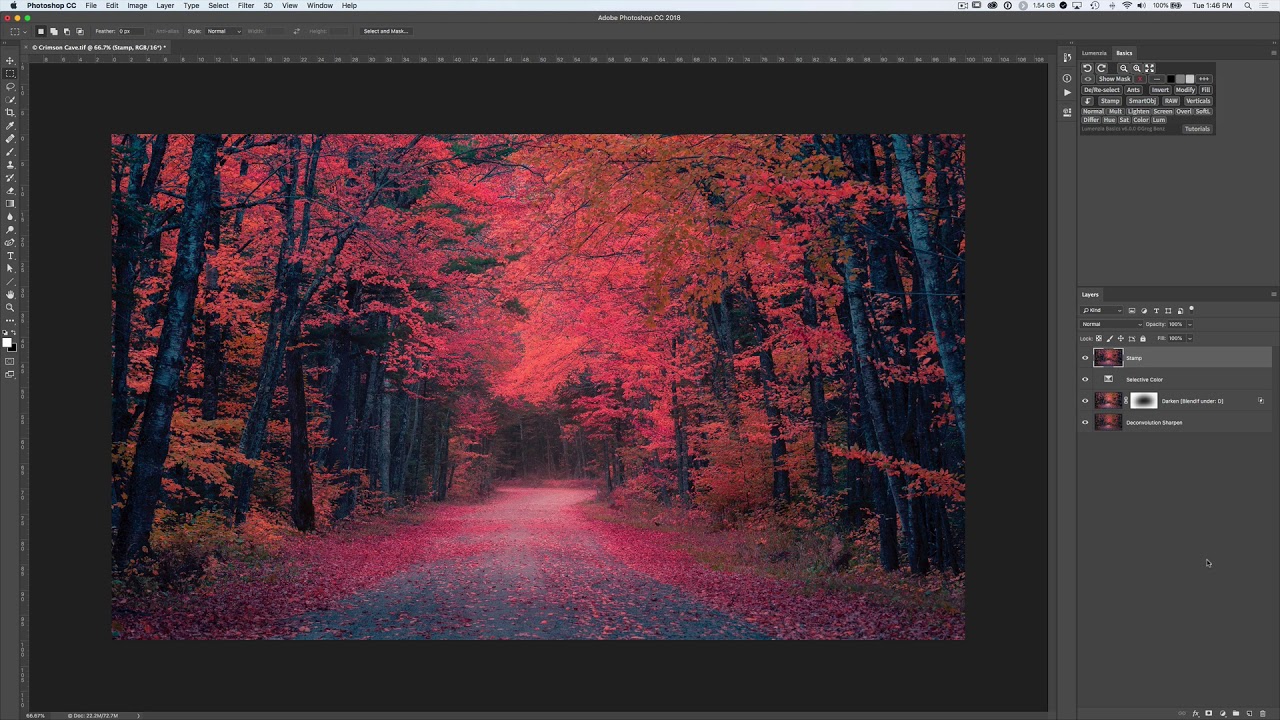Click the Lumenzia Basics redo arrow
1280x720 pixels.
point(1102,68)
